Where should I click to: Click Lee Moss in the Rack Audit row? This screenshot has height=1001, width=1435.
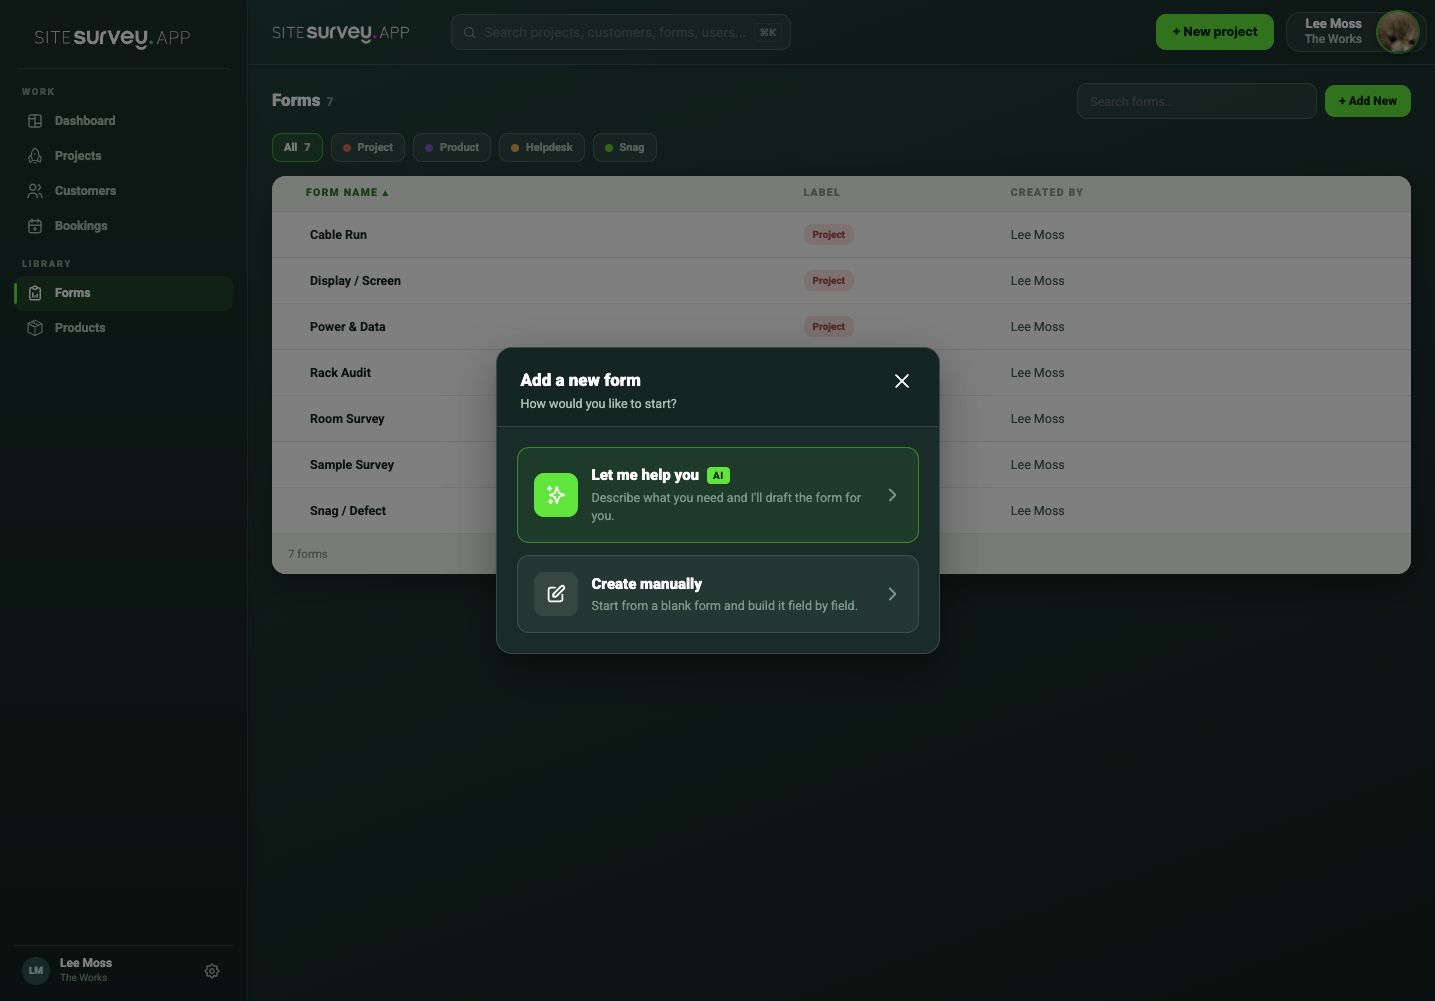[1037, 373]
